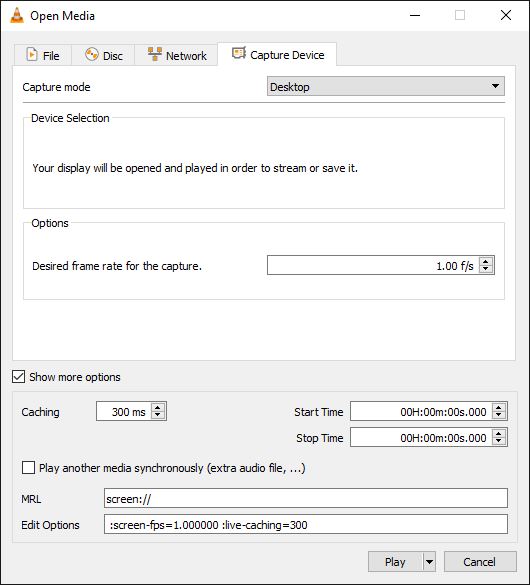Minimize the Open Media window
Screen dimensions: 530x585
point(415,15)
